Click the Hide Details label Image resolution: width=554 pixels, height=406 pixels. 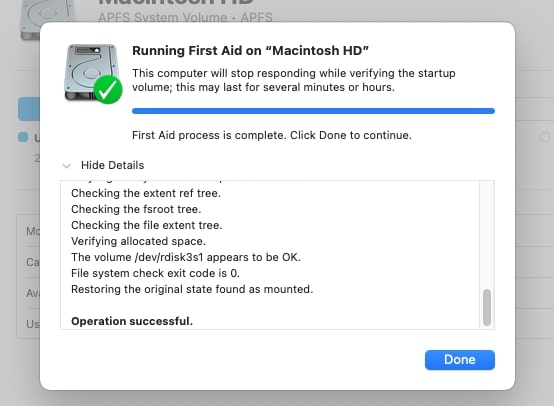coord(112,165)
